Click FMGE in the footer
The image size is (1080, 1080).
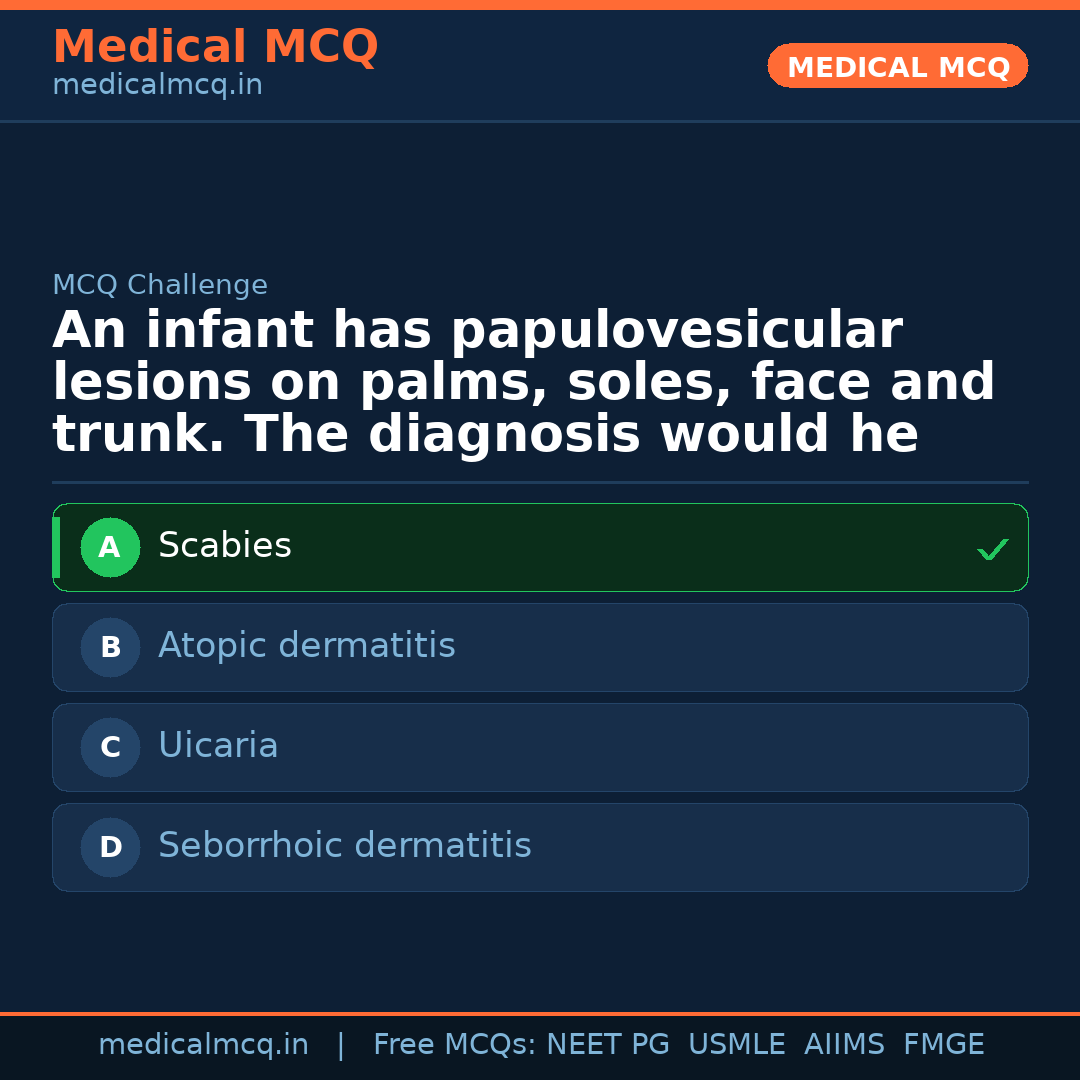click(x=944, y=1045)
